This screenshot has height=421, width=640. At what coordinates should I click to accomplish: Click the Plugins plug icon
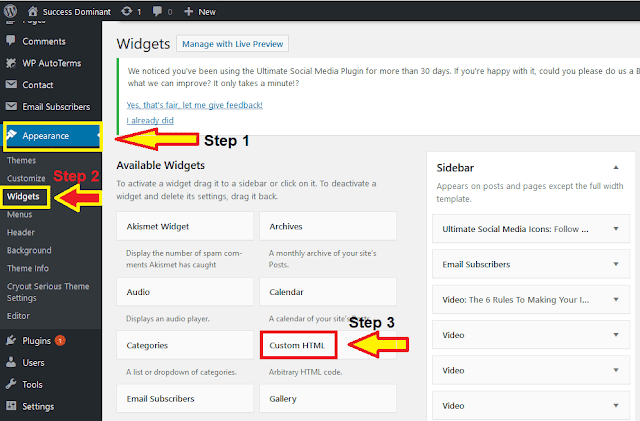click(11, 340)
